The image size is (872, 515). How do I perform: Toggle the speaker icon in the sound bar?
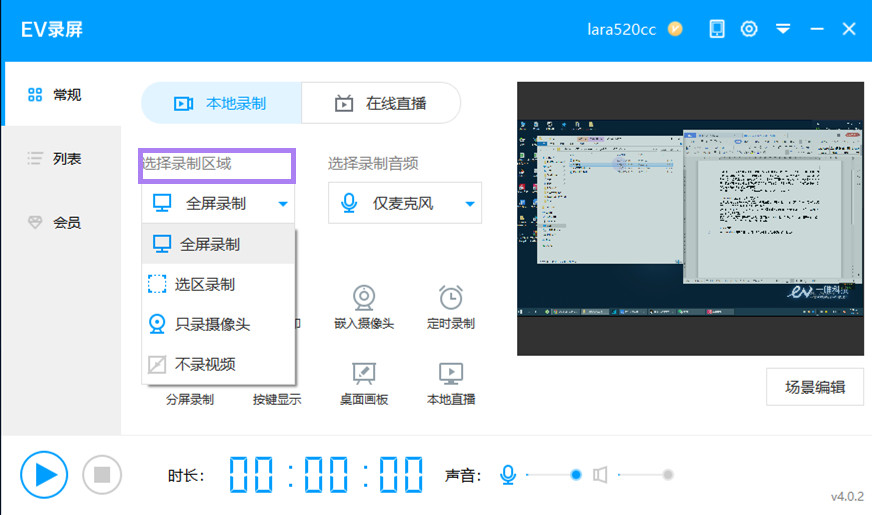(x=600, y=475)
